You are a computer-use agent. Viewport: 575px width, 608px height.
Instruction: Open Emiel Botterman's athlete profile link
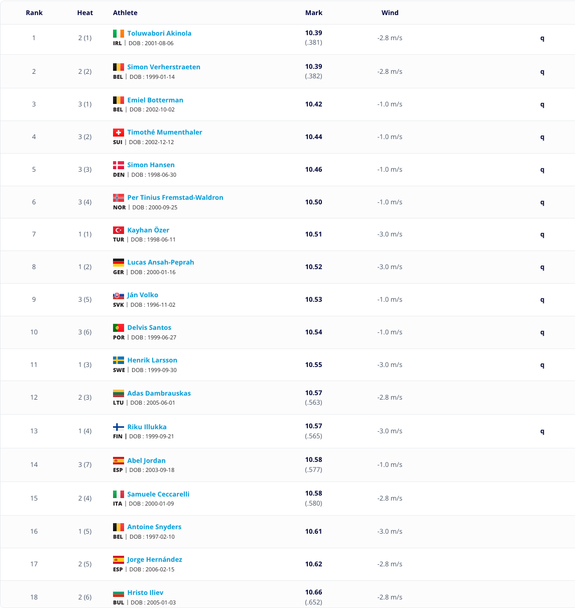pos(155,100)
